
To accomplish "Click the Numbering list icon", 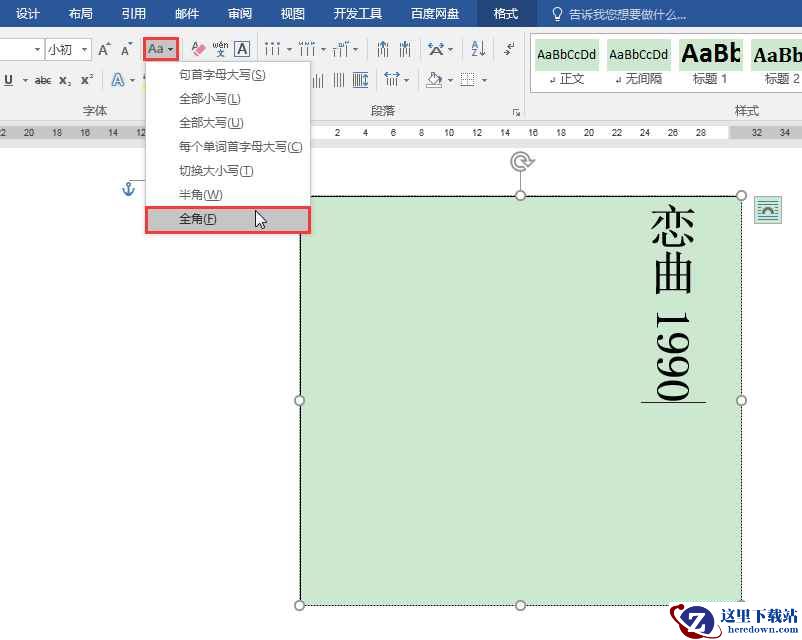I will (x=307, y=50).
